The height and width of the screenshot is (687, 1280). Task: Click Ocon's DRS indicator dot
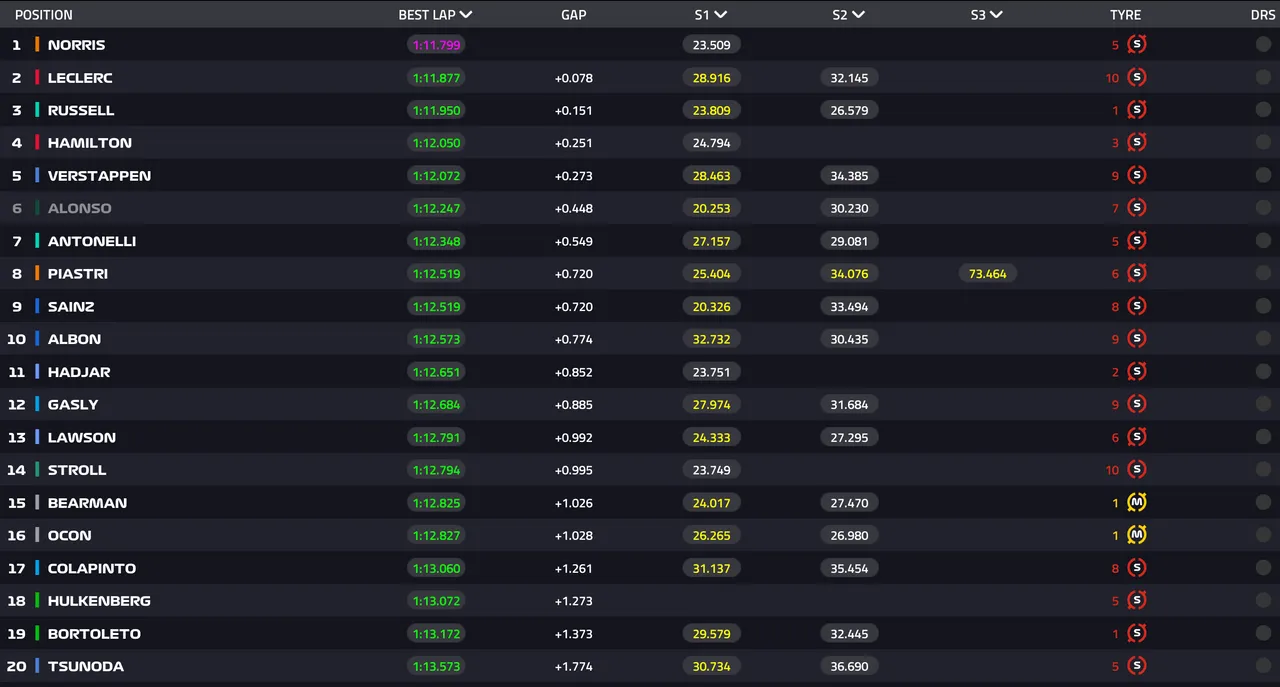point(1263,535)
